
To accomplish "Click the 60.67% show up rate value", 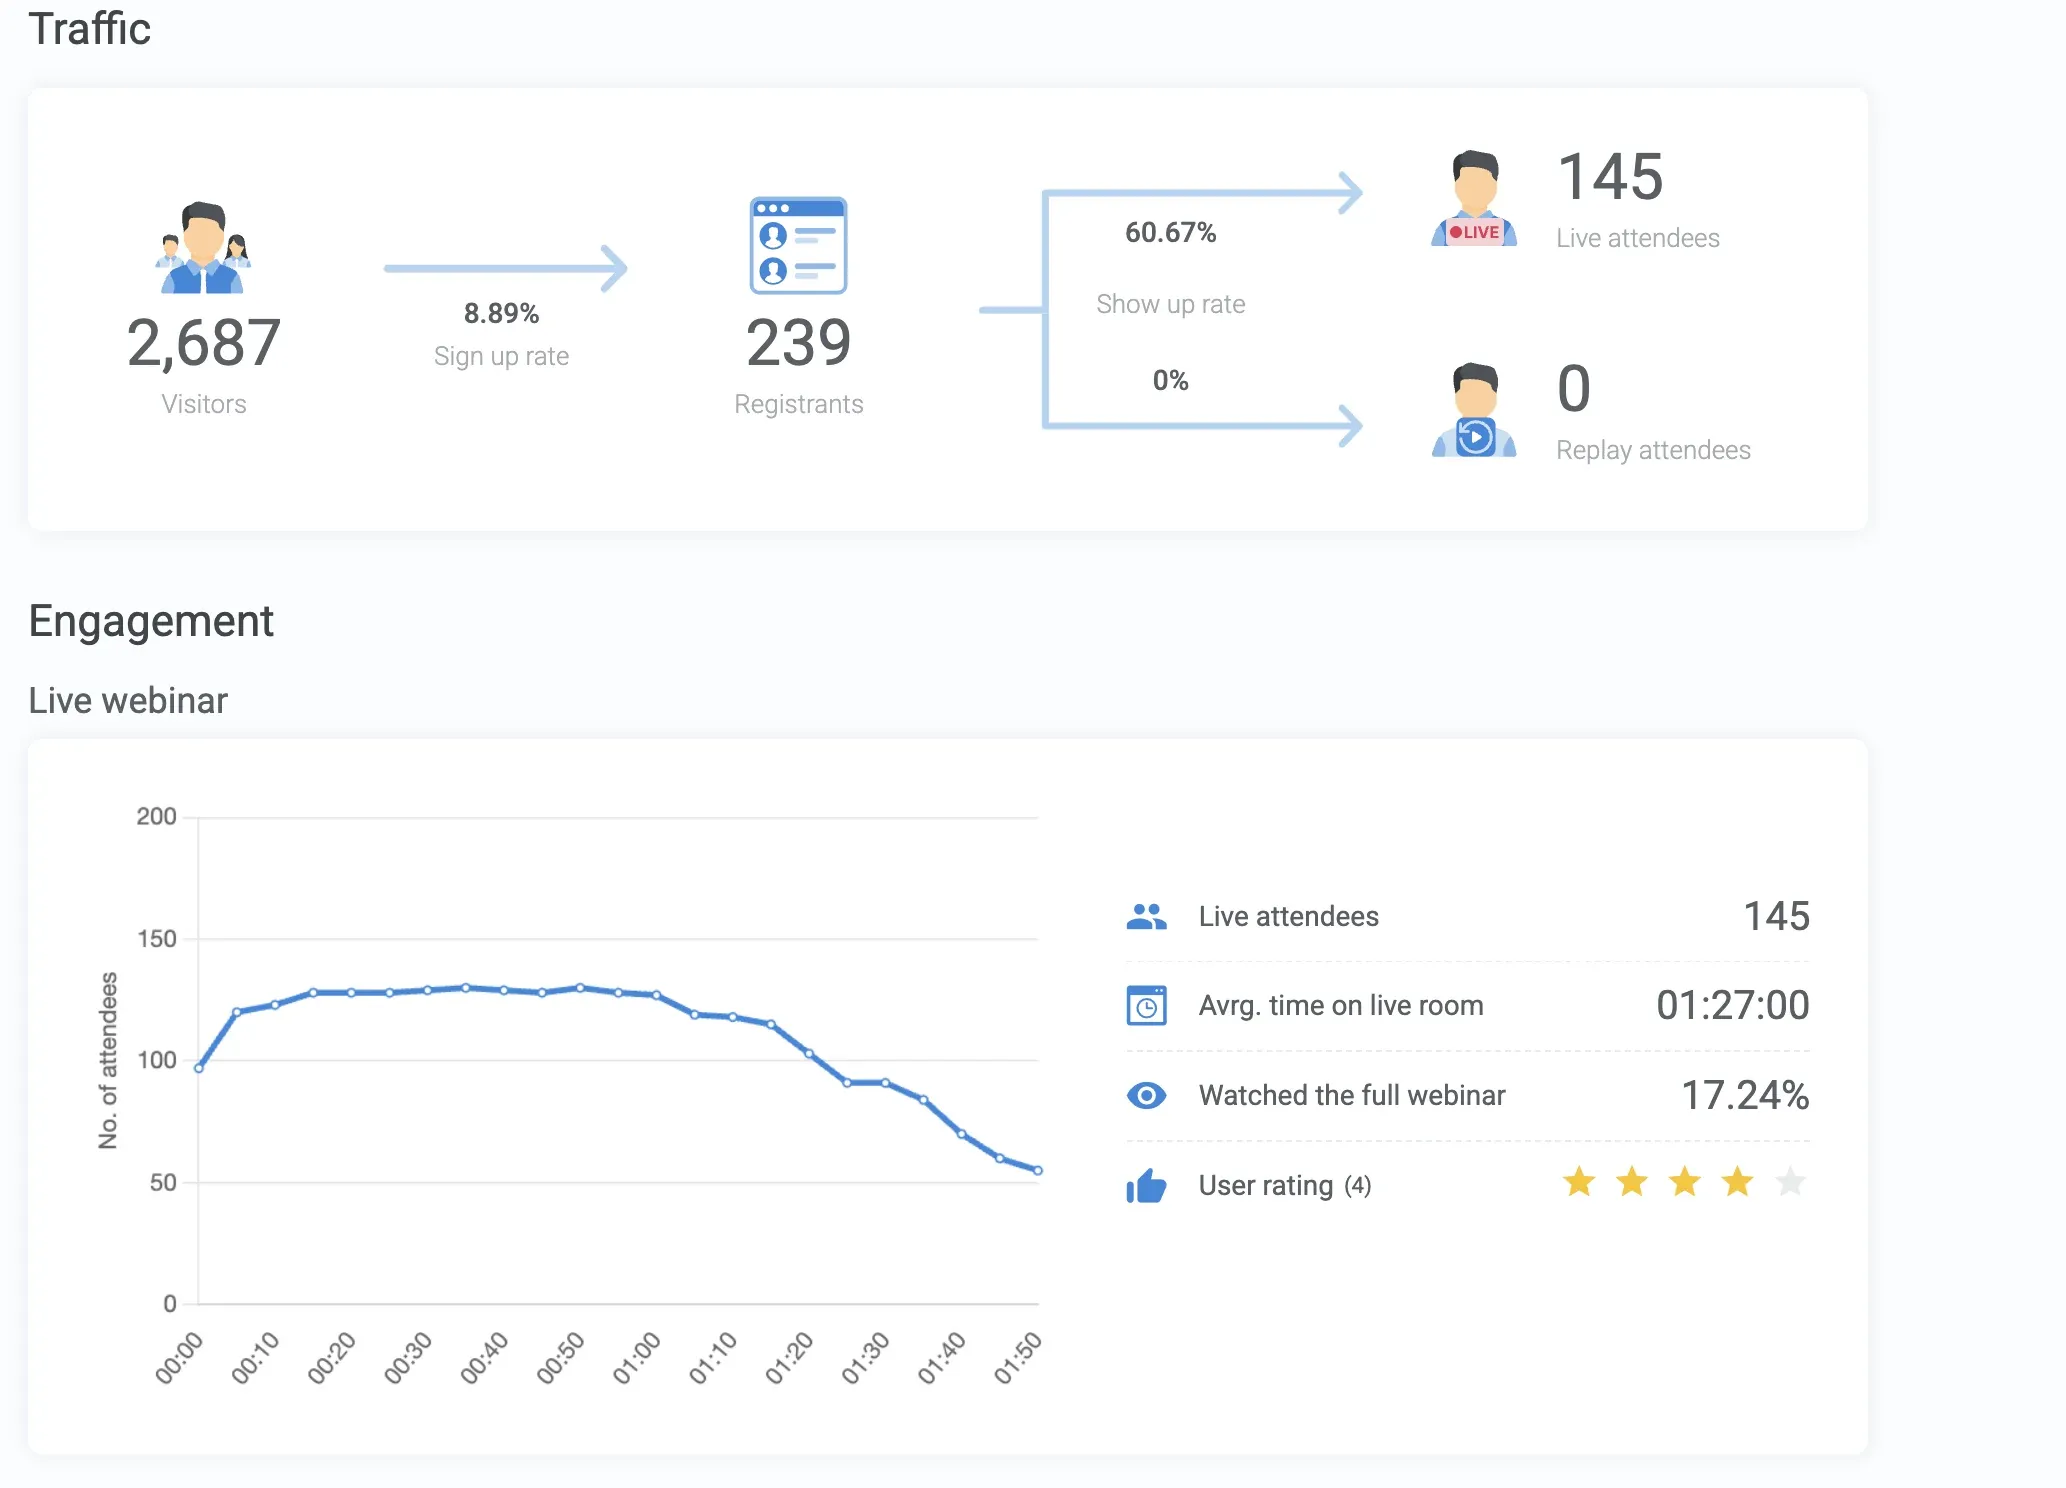I will tap(1170, 232).
